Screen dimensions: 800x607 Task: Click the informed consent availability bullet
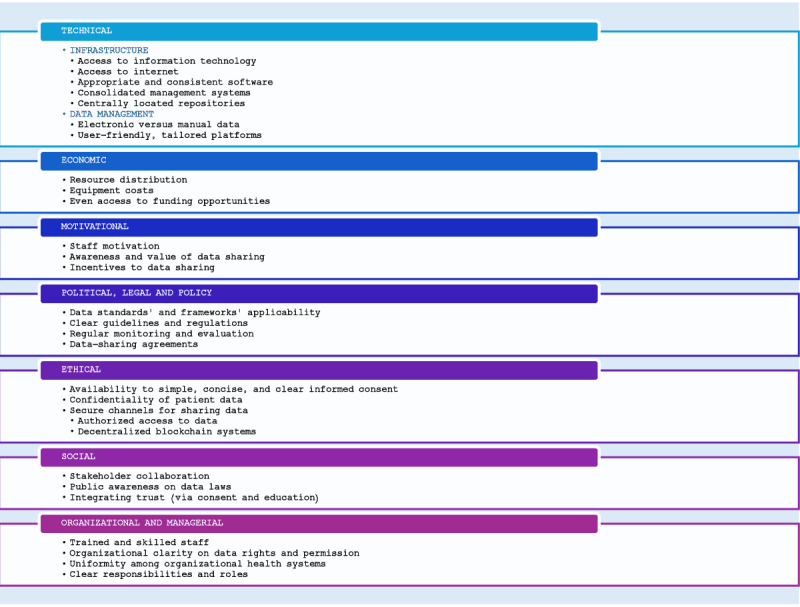coord(234,389)
